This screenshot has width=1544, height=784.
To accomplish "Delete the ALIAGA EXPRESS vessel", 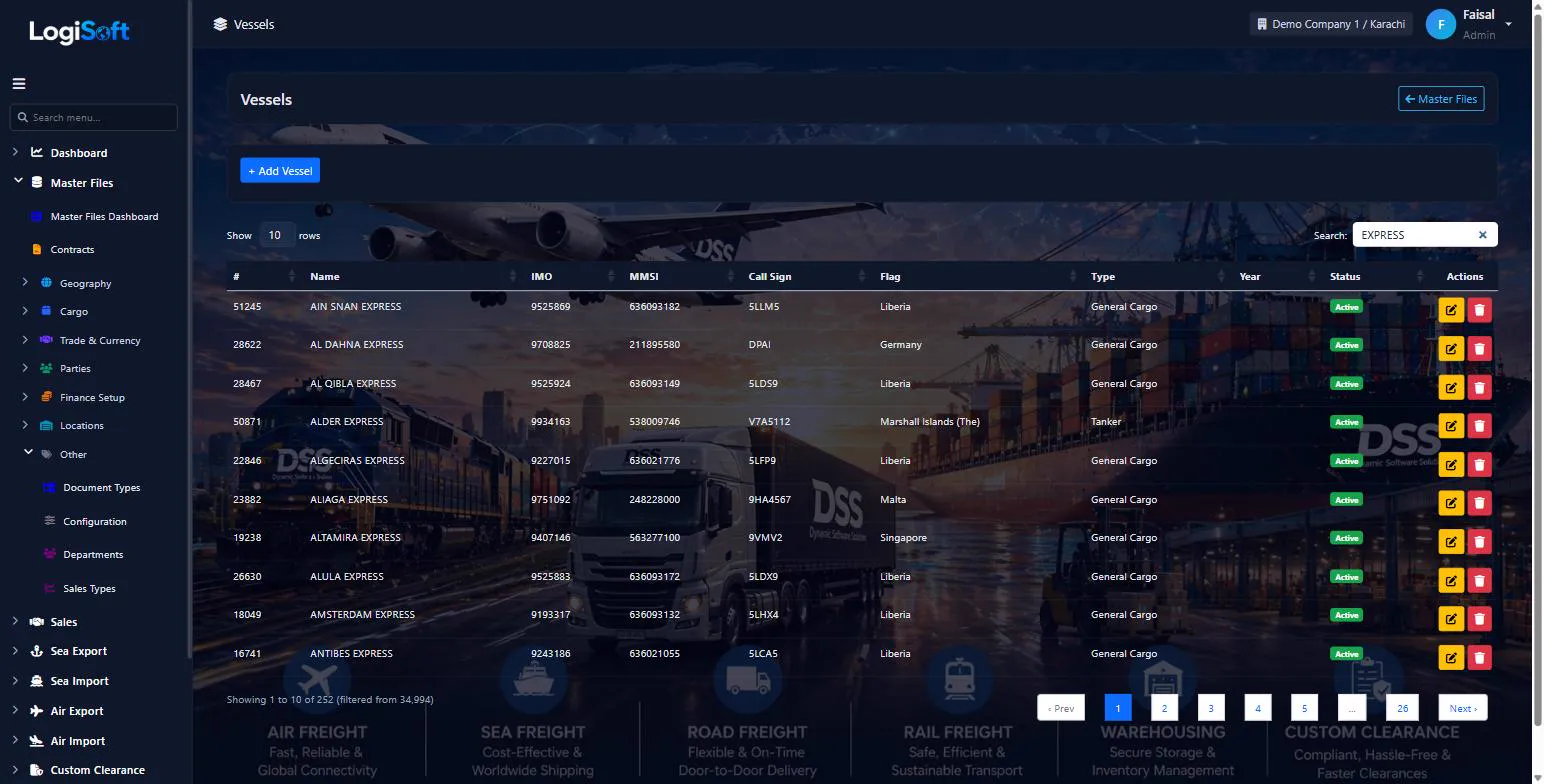I will click(x=1479, y=503).
